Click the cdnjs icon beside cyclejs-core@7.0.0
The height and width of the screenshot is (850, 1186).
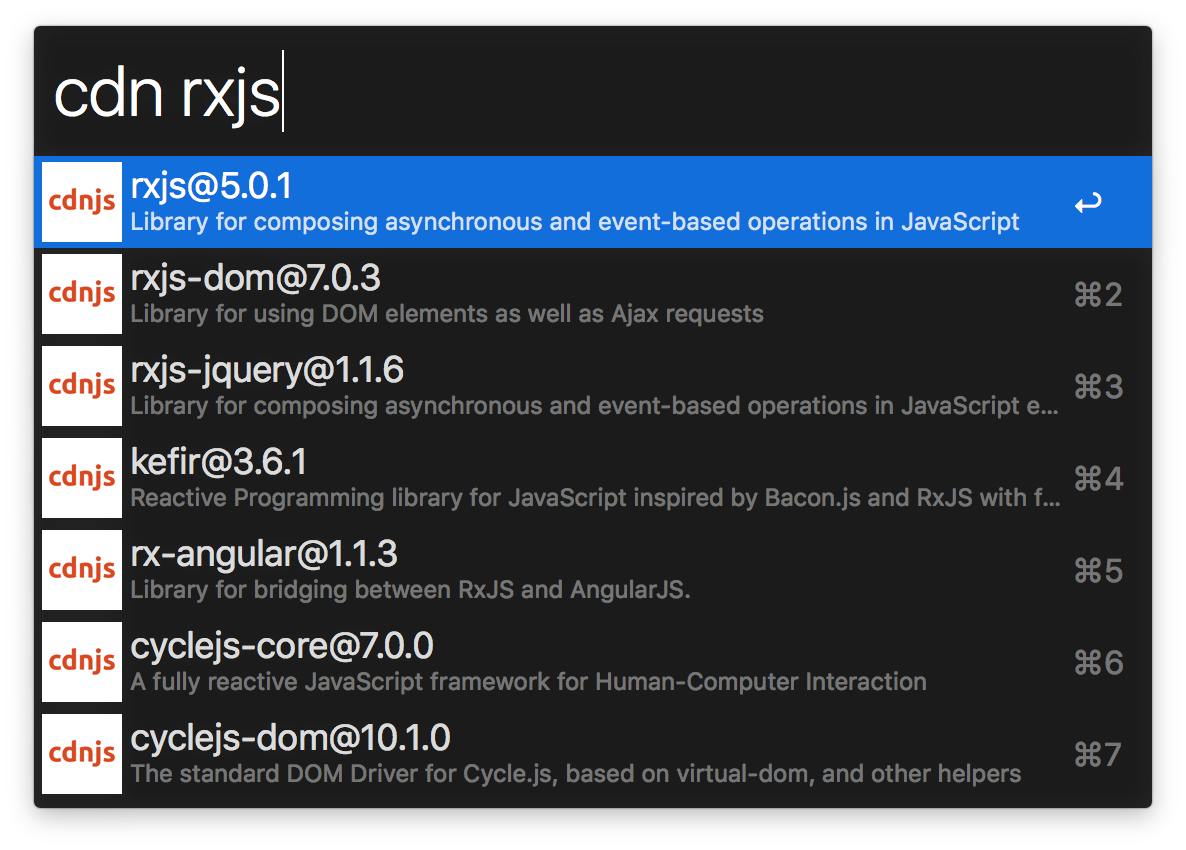coord(82,662)
